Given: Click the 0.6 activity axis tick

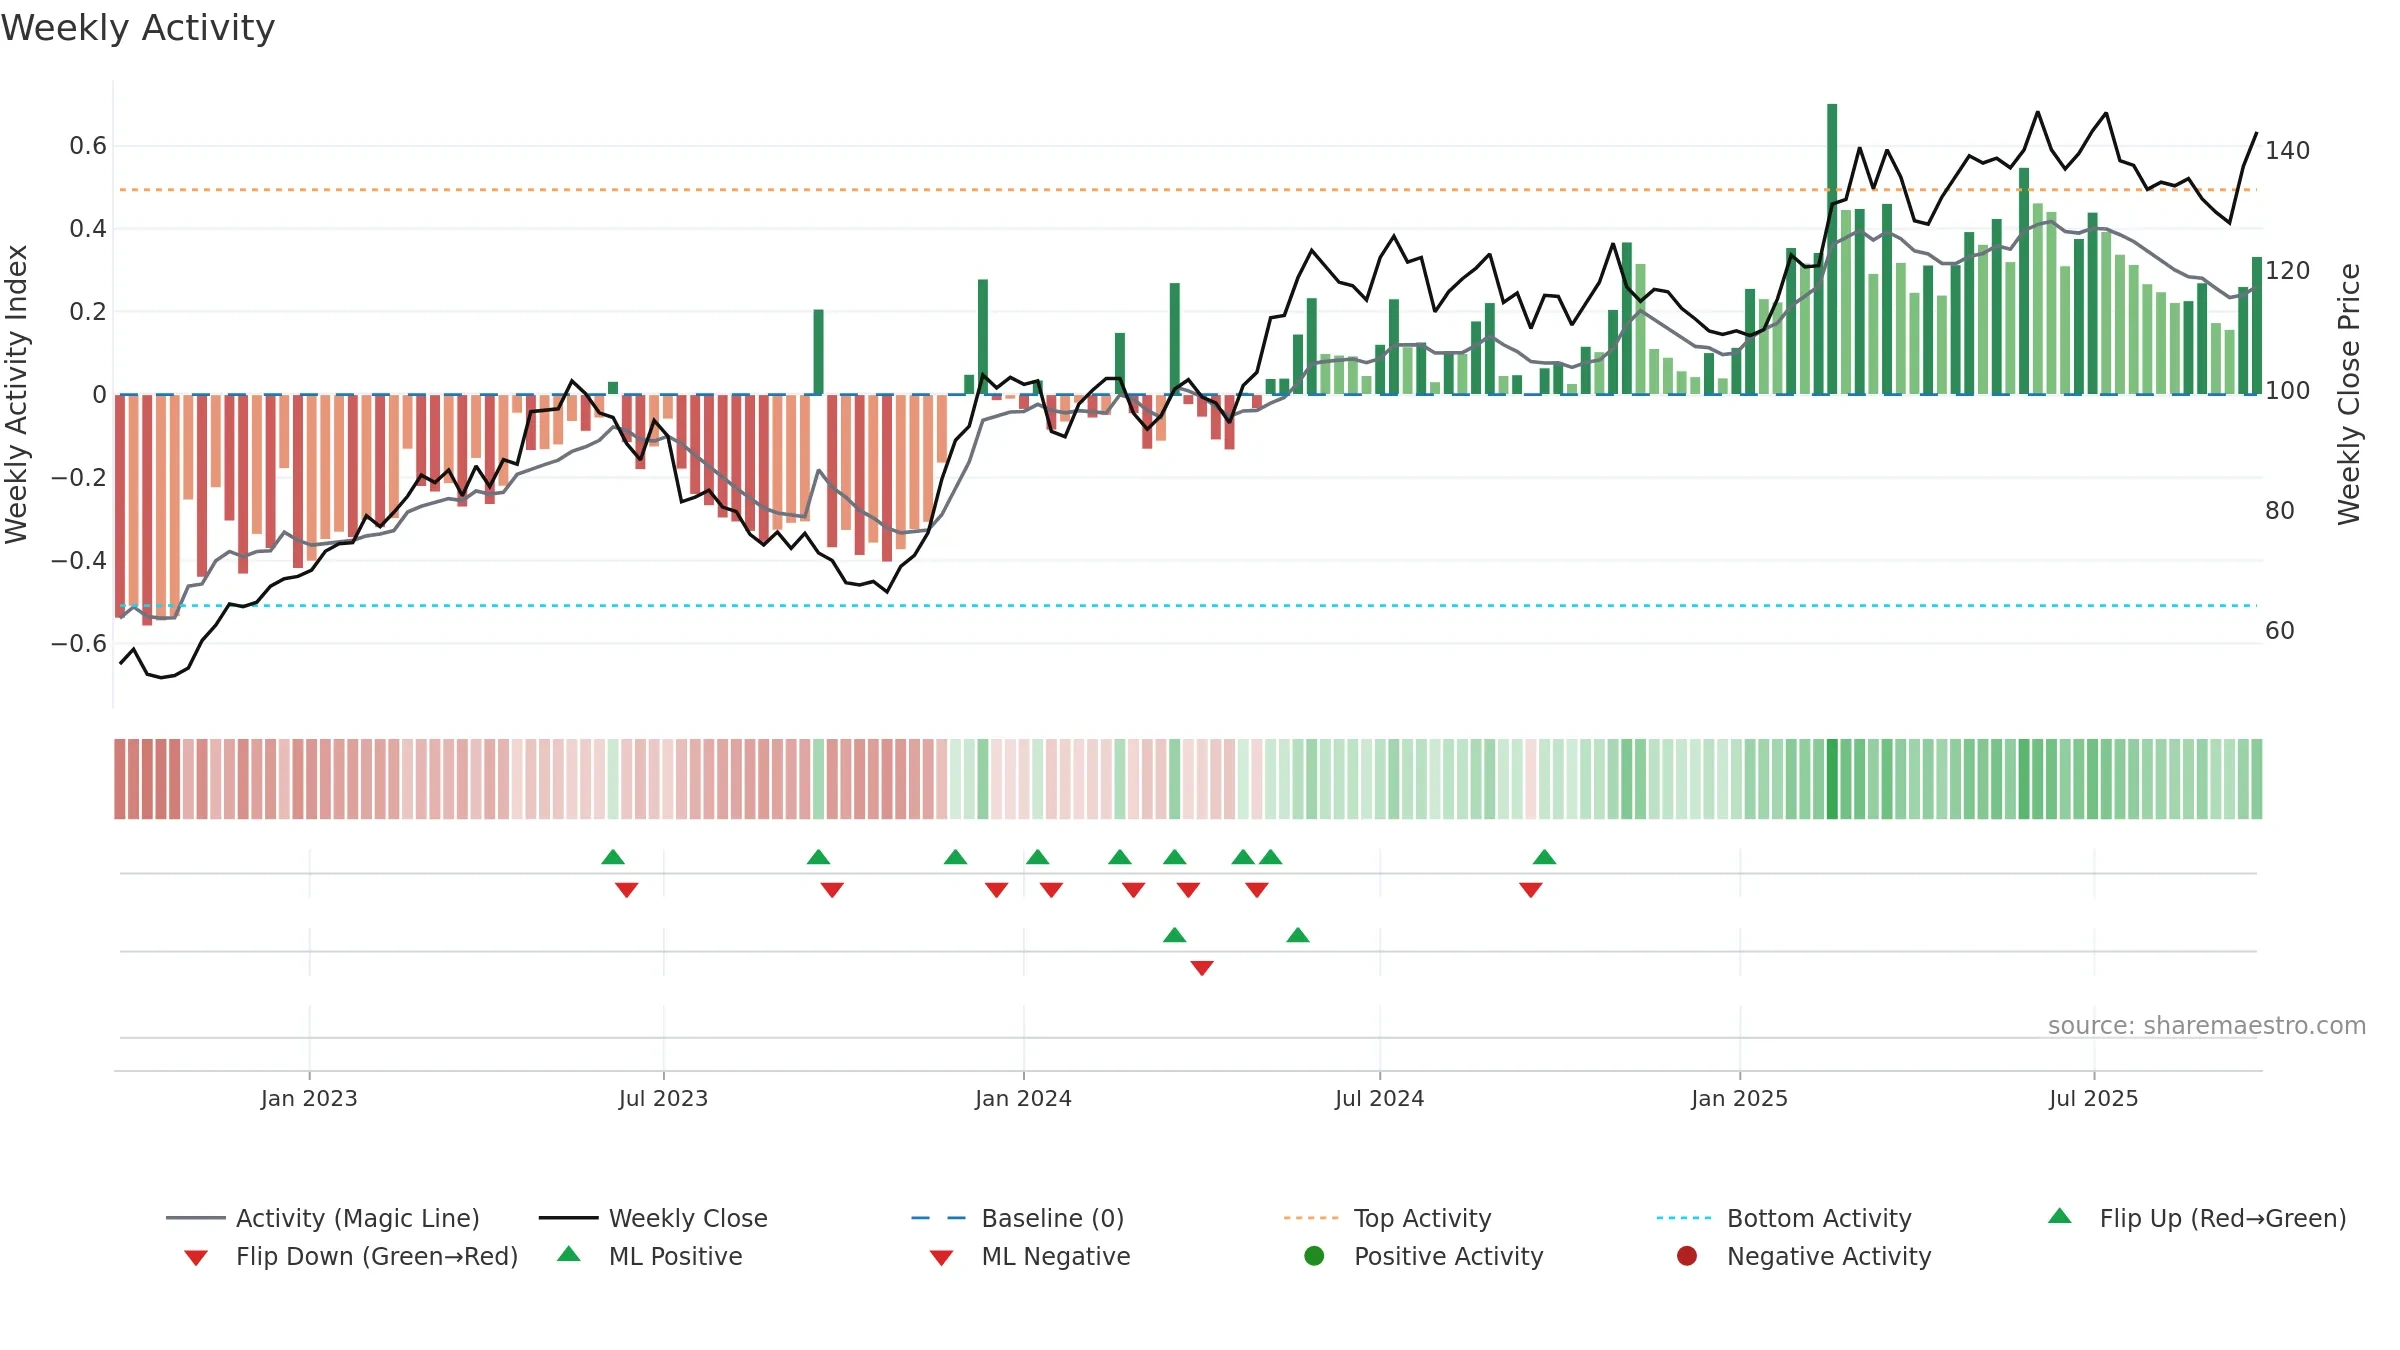Looking at the screenshot, I should click(88, 146).
